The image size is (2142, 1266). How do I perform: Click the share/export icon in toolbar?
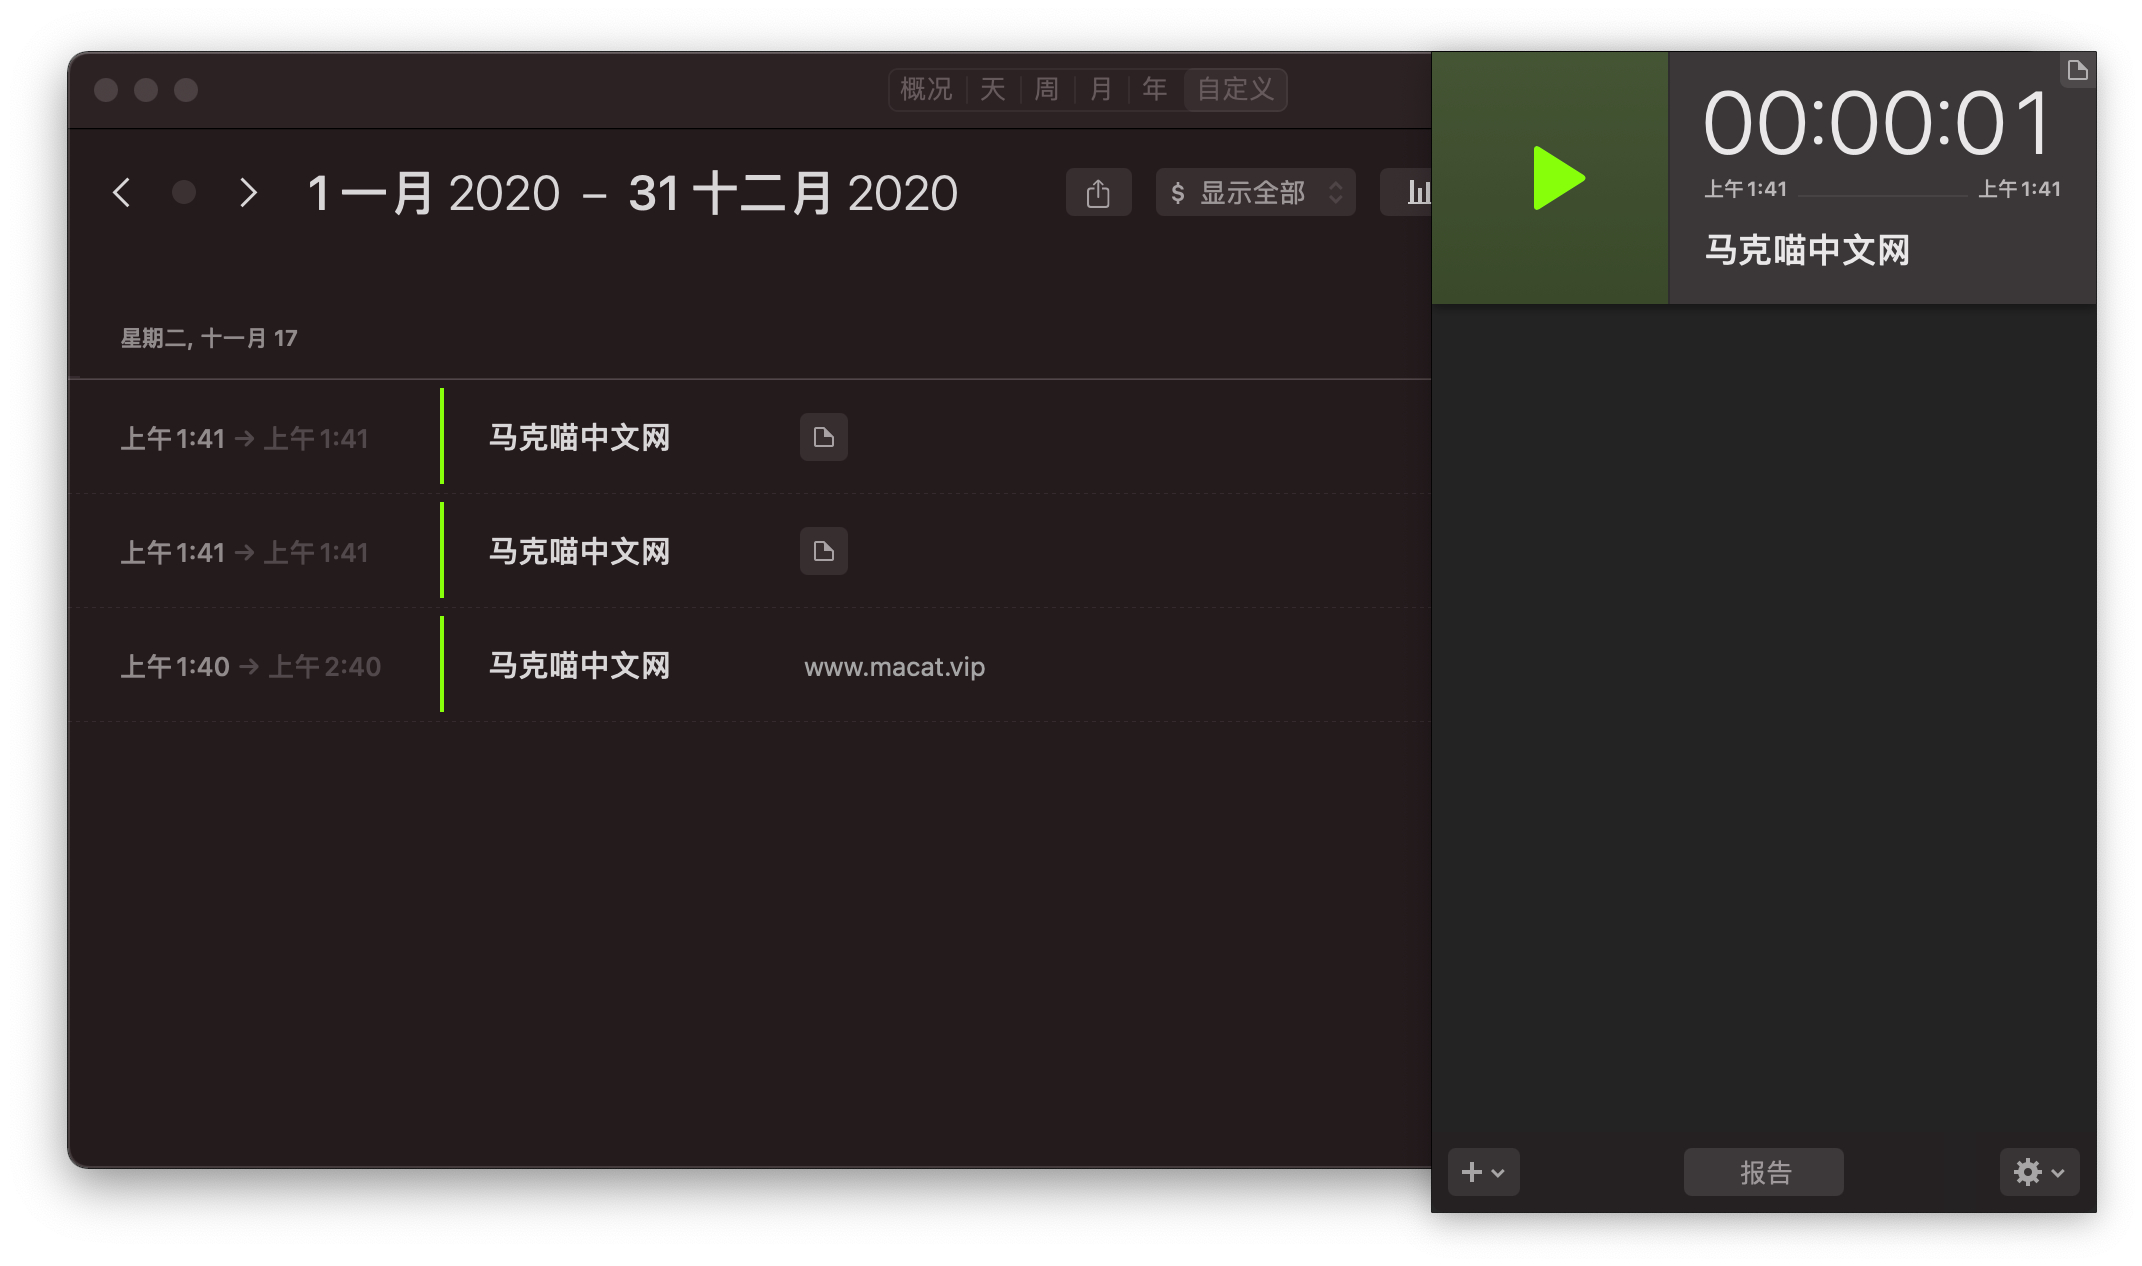click(1098, 192)
